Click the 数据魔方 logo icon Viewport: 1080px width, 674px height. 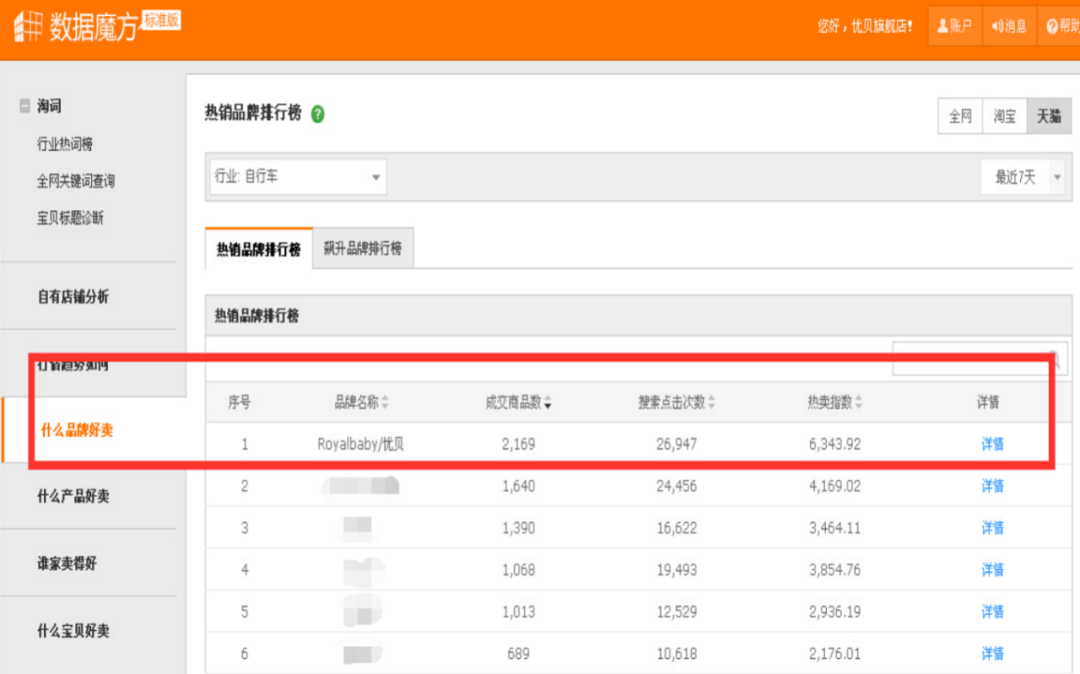point(28,26)
